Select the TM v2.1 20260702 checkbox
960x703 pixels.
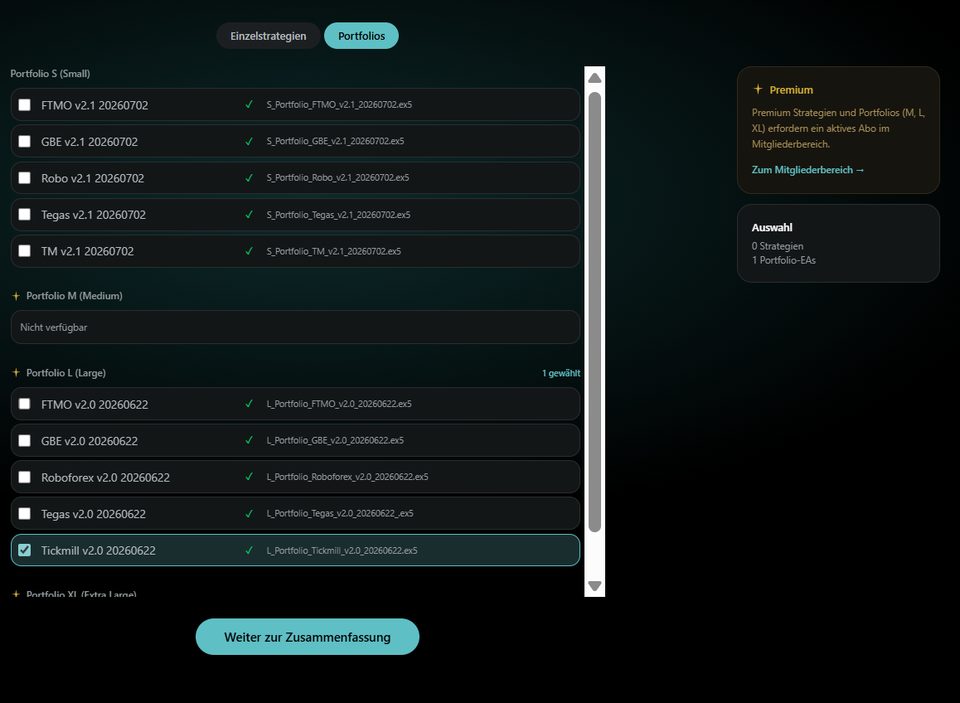coord(24,251)
